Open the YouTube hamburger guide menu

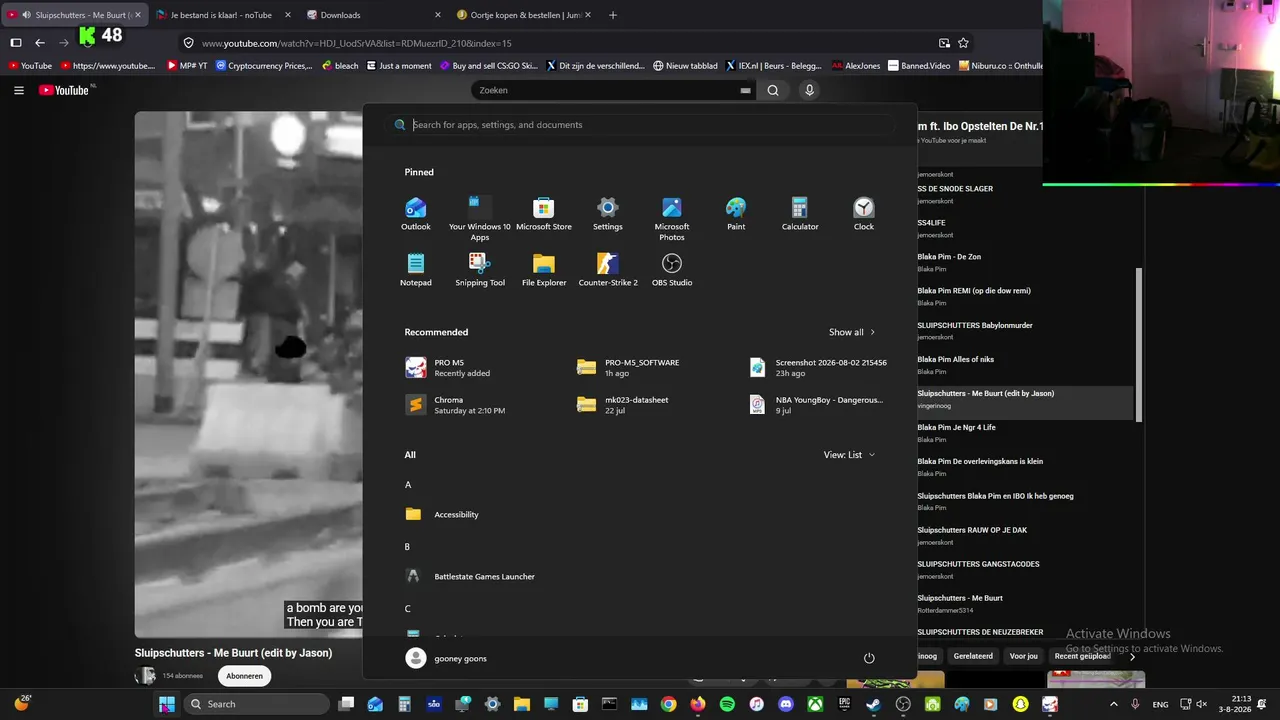pos(19,90)
